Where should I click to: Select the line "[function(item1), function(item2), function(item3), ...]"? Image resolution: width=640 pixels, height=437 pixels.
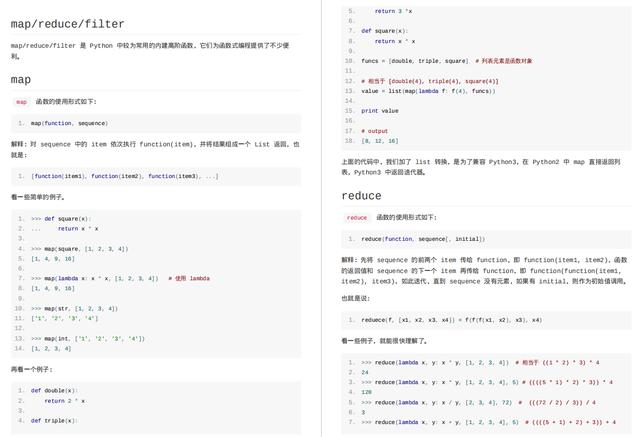tap(124, 176)
